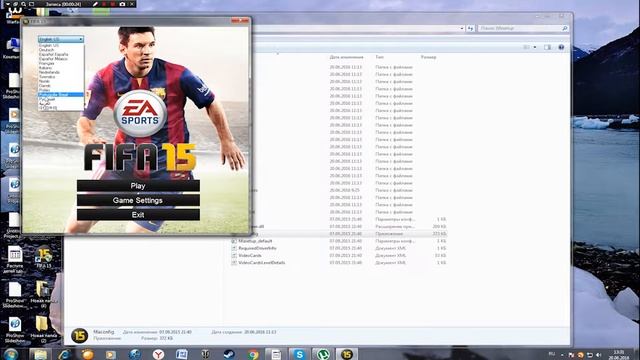Open the Explorer address bar history dropdown
Screen dimensions: 640x360
pyautogui.click(x=462, y=28)
